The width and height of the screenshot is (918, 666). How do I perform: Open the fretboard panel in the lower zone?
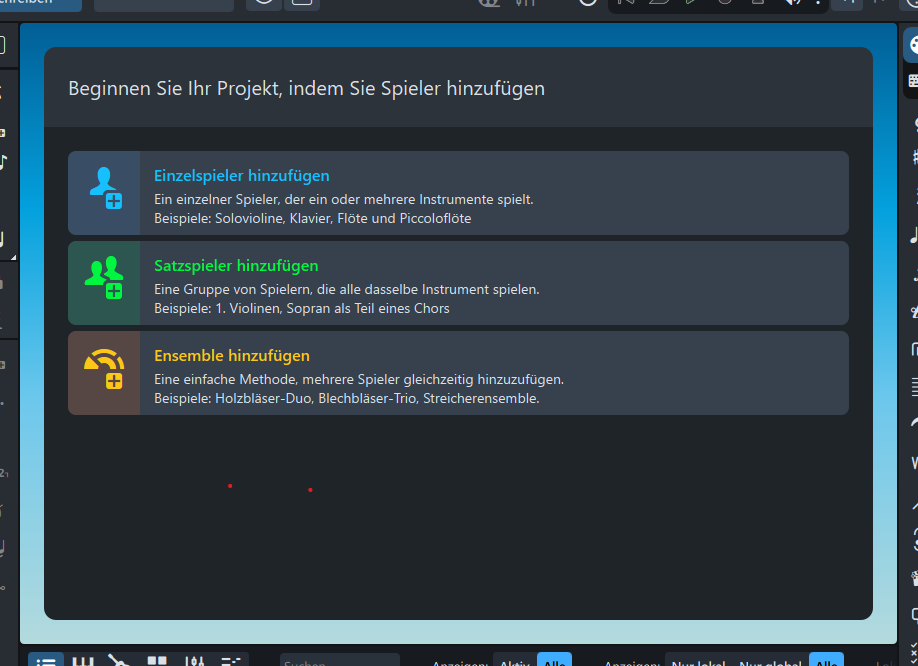[x=119, y=661]
